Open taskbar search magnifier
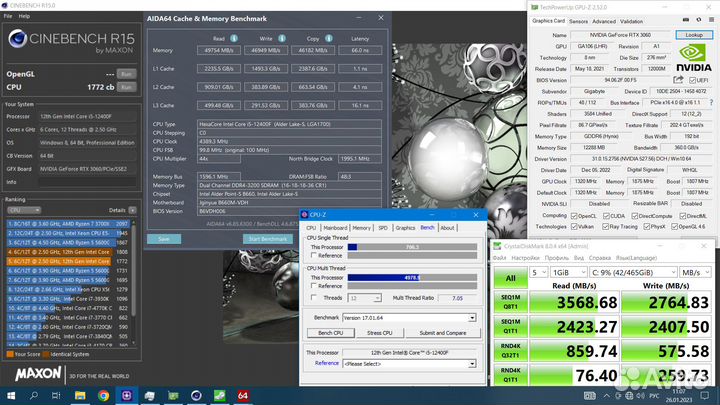Viewport: 720px width, 405px height. [34, 395]
